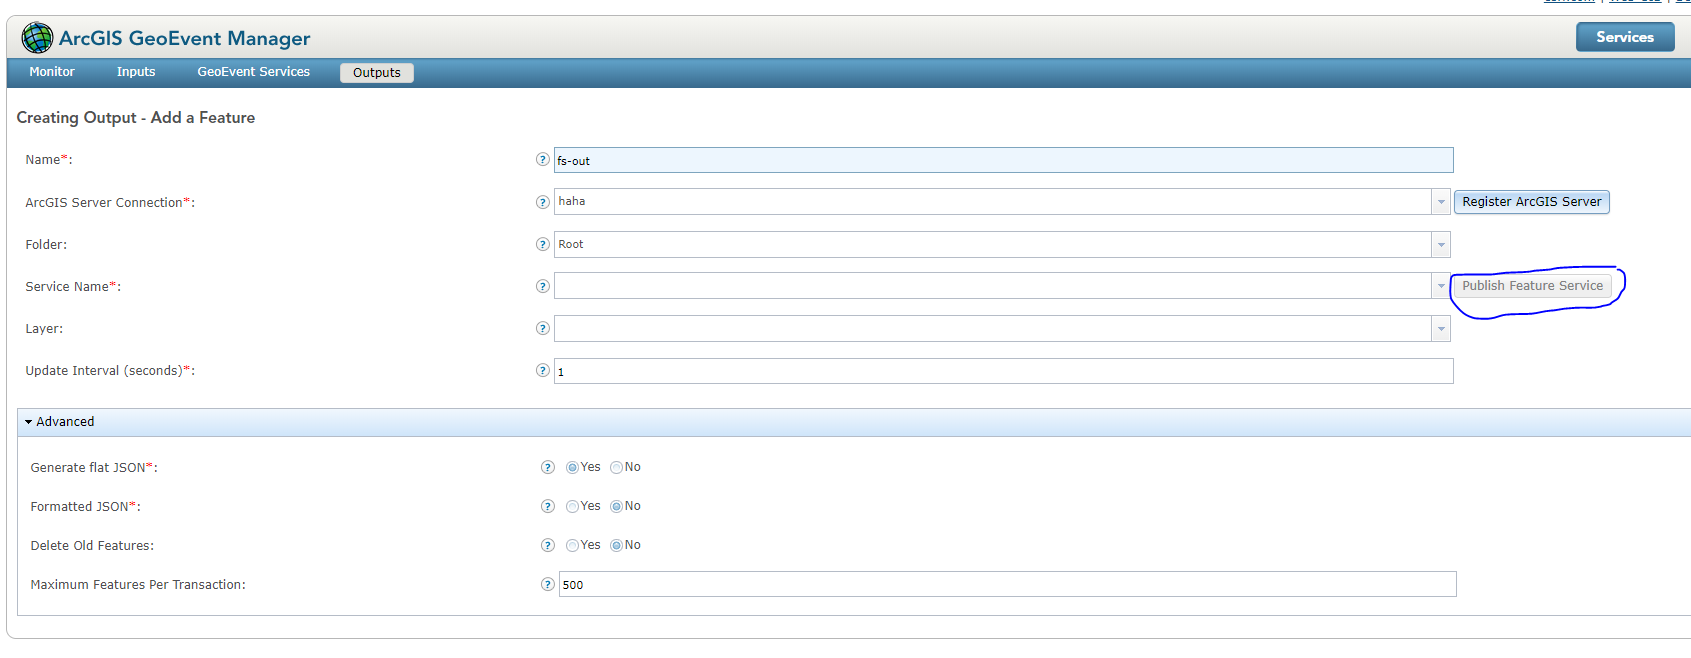Select Yes for Delete Old Features
The image size is (1691, 658).
pyautogui.click(x=572, y=545)
